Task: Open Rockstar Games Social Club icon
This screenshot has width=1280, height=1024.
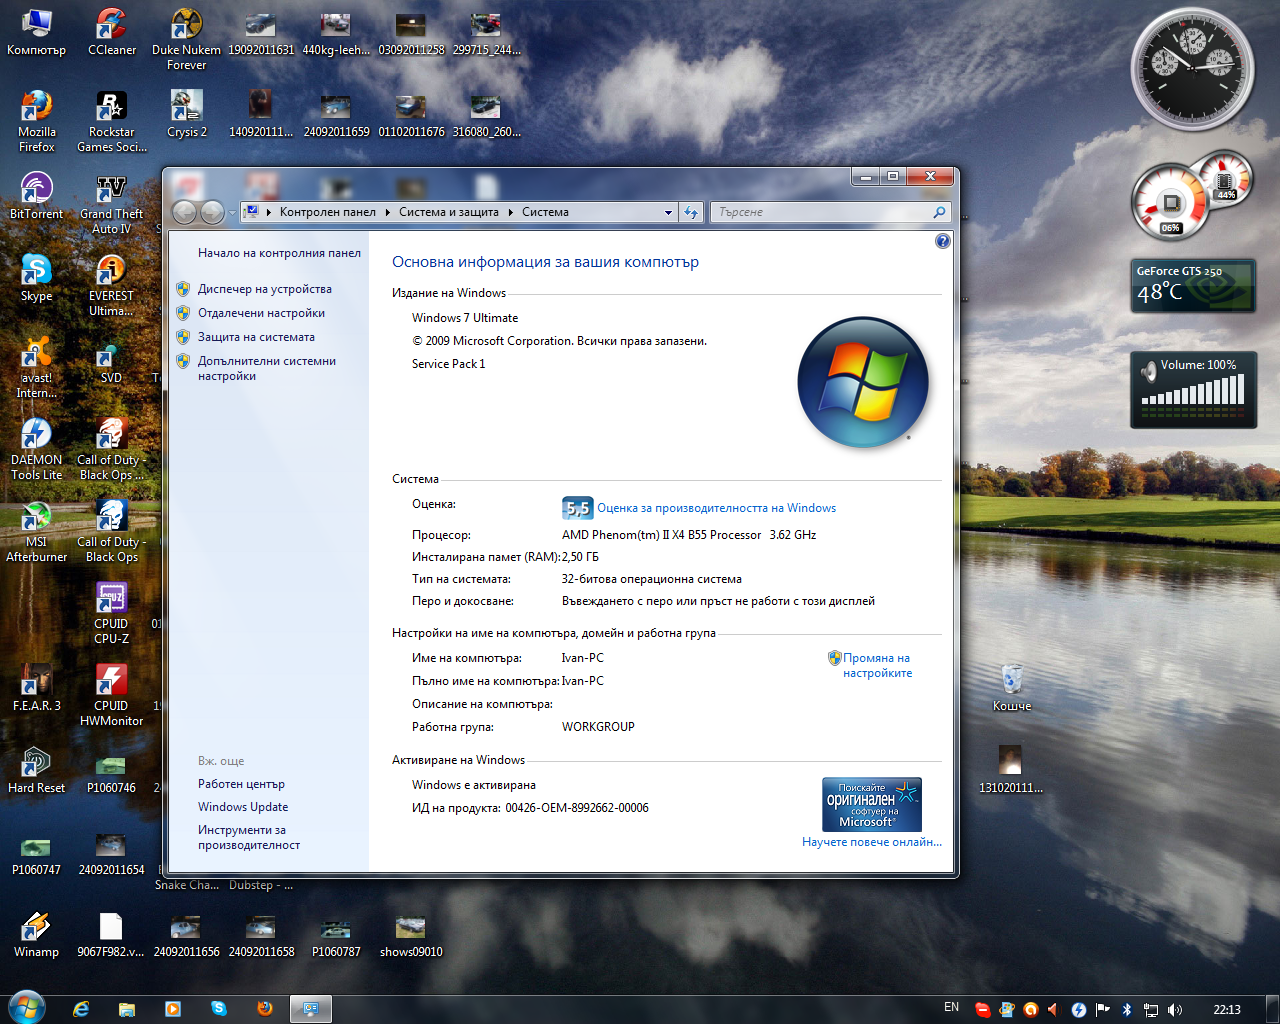Action: 111,121
